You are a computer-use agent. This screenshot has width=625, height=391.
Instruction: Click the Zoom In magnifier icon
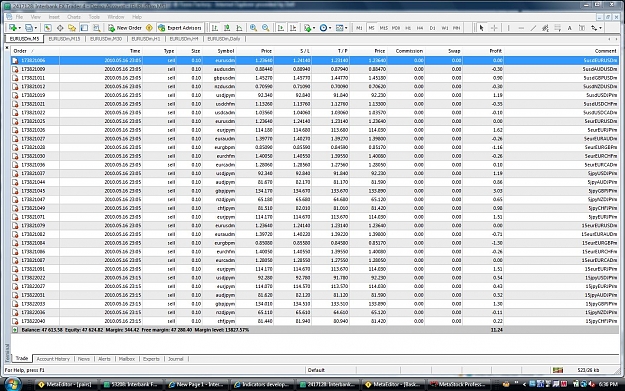tap(253, 28)
